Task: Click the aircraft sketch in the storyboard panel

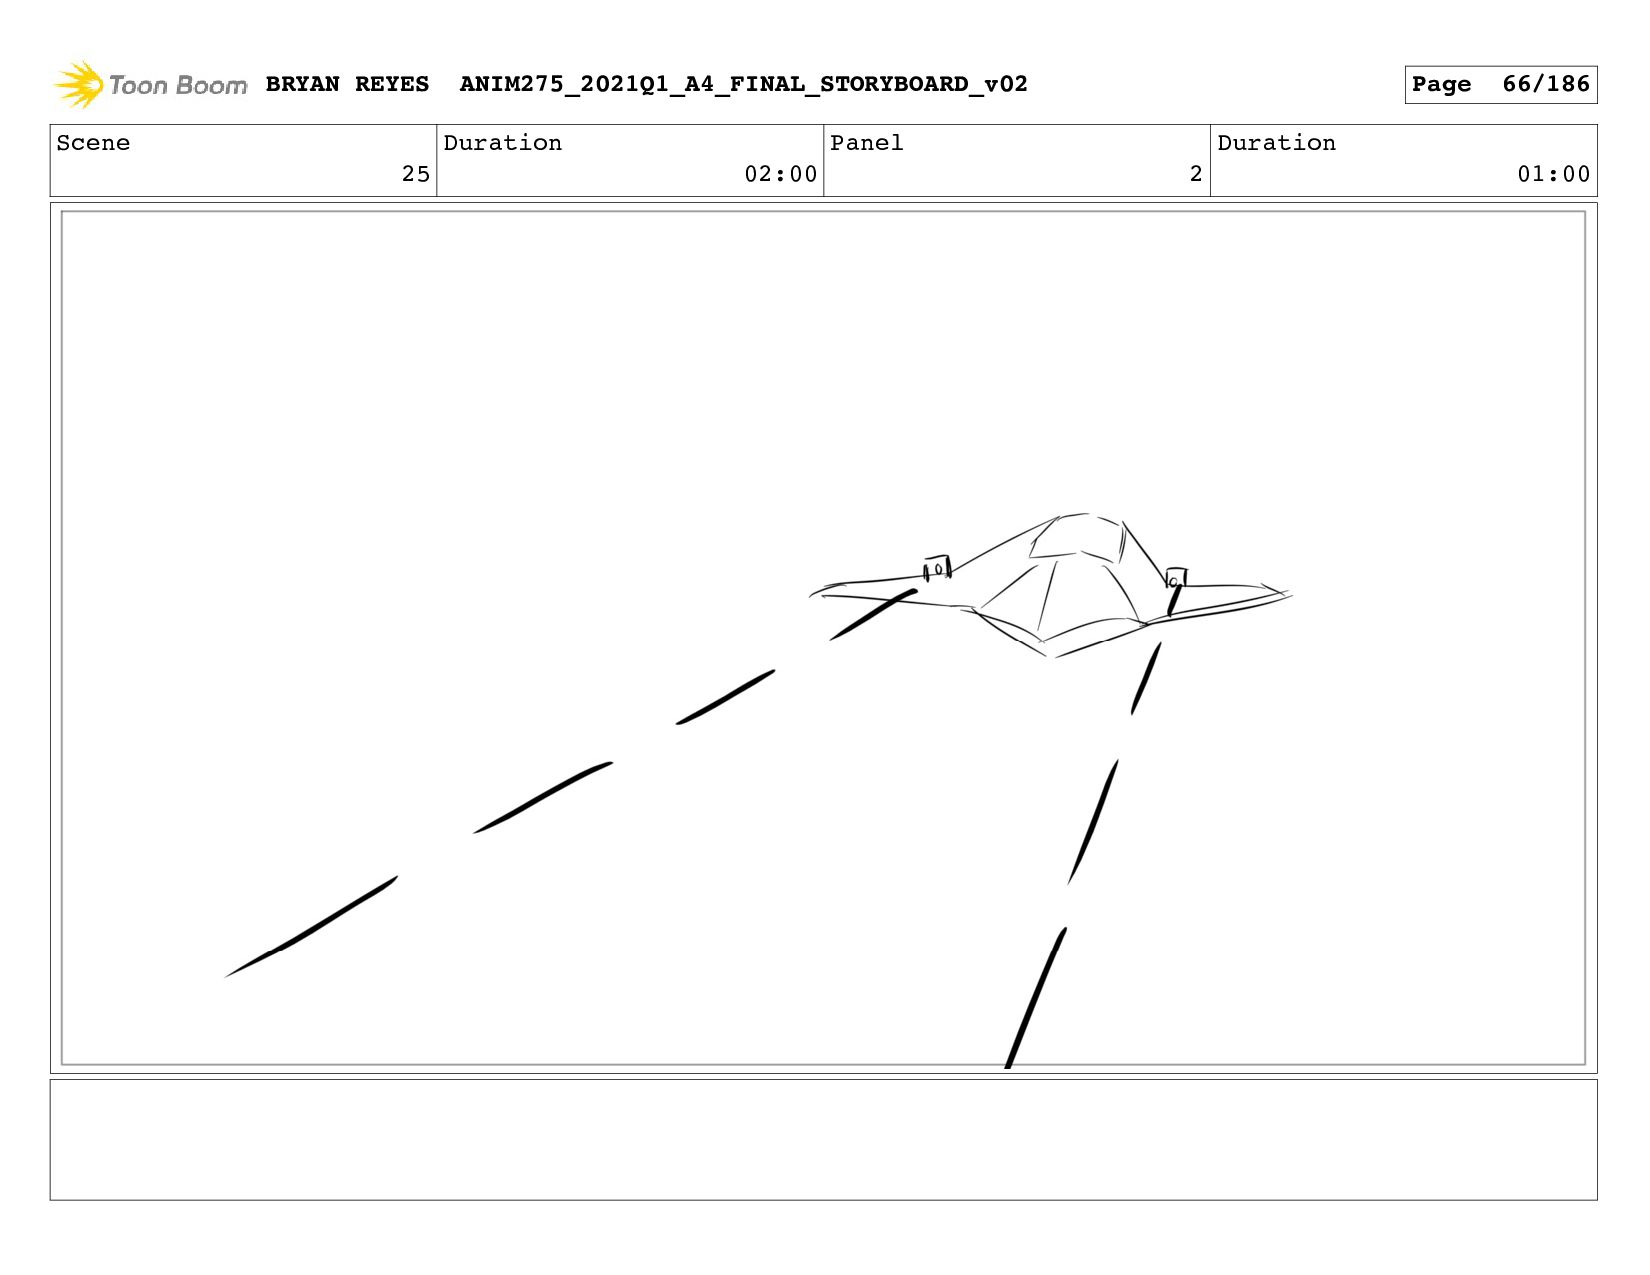Action: [1050, 586]
